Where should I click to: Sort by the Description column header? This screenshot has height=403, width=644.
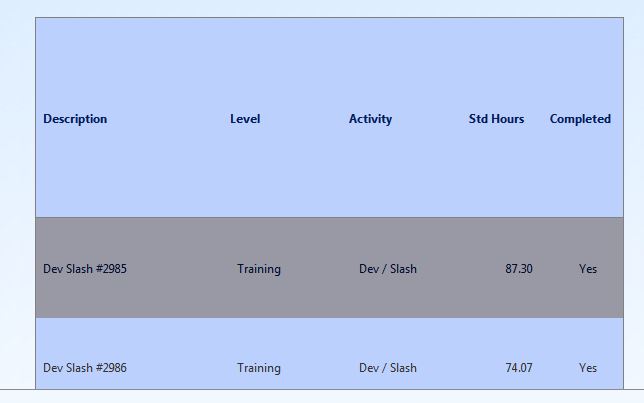(x=75, y=119)
